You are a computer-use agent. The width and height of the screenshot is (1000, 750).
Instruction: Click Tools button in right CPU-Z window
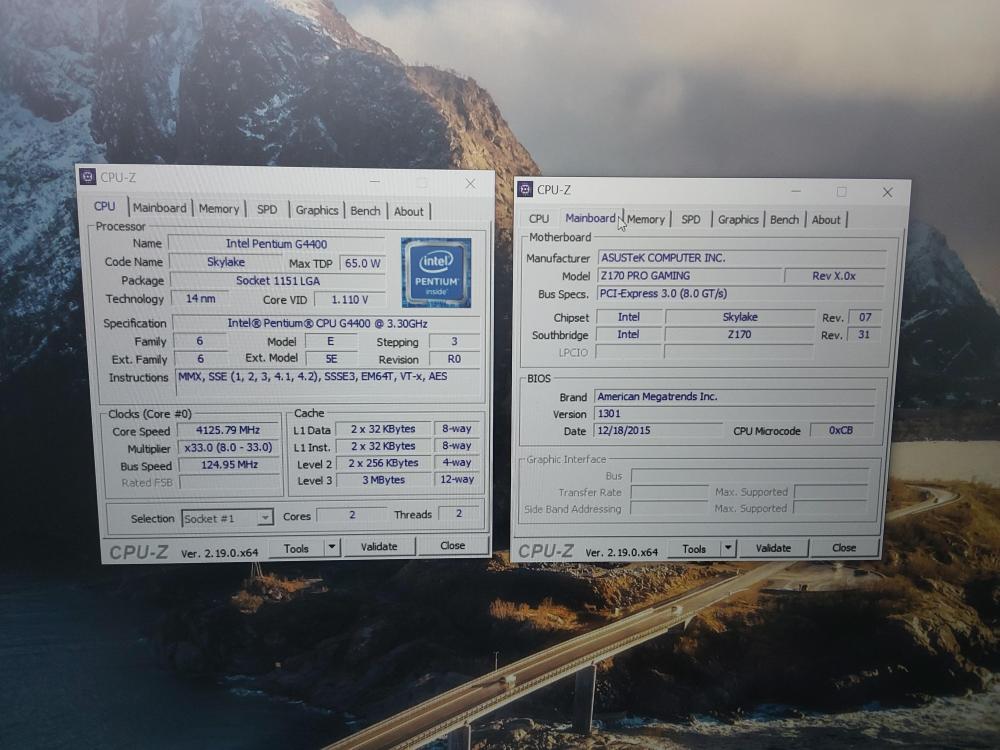pyautogui.click(x=694, y=548)
